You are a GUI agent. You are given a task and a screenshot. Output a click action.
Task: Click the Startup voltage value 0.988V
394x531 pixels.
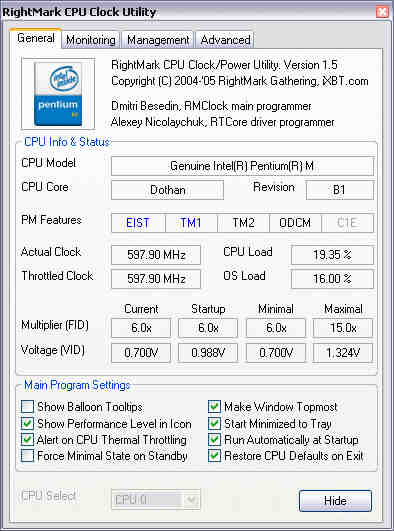point(208,353)
